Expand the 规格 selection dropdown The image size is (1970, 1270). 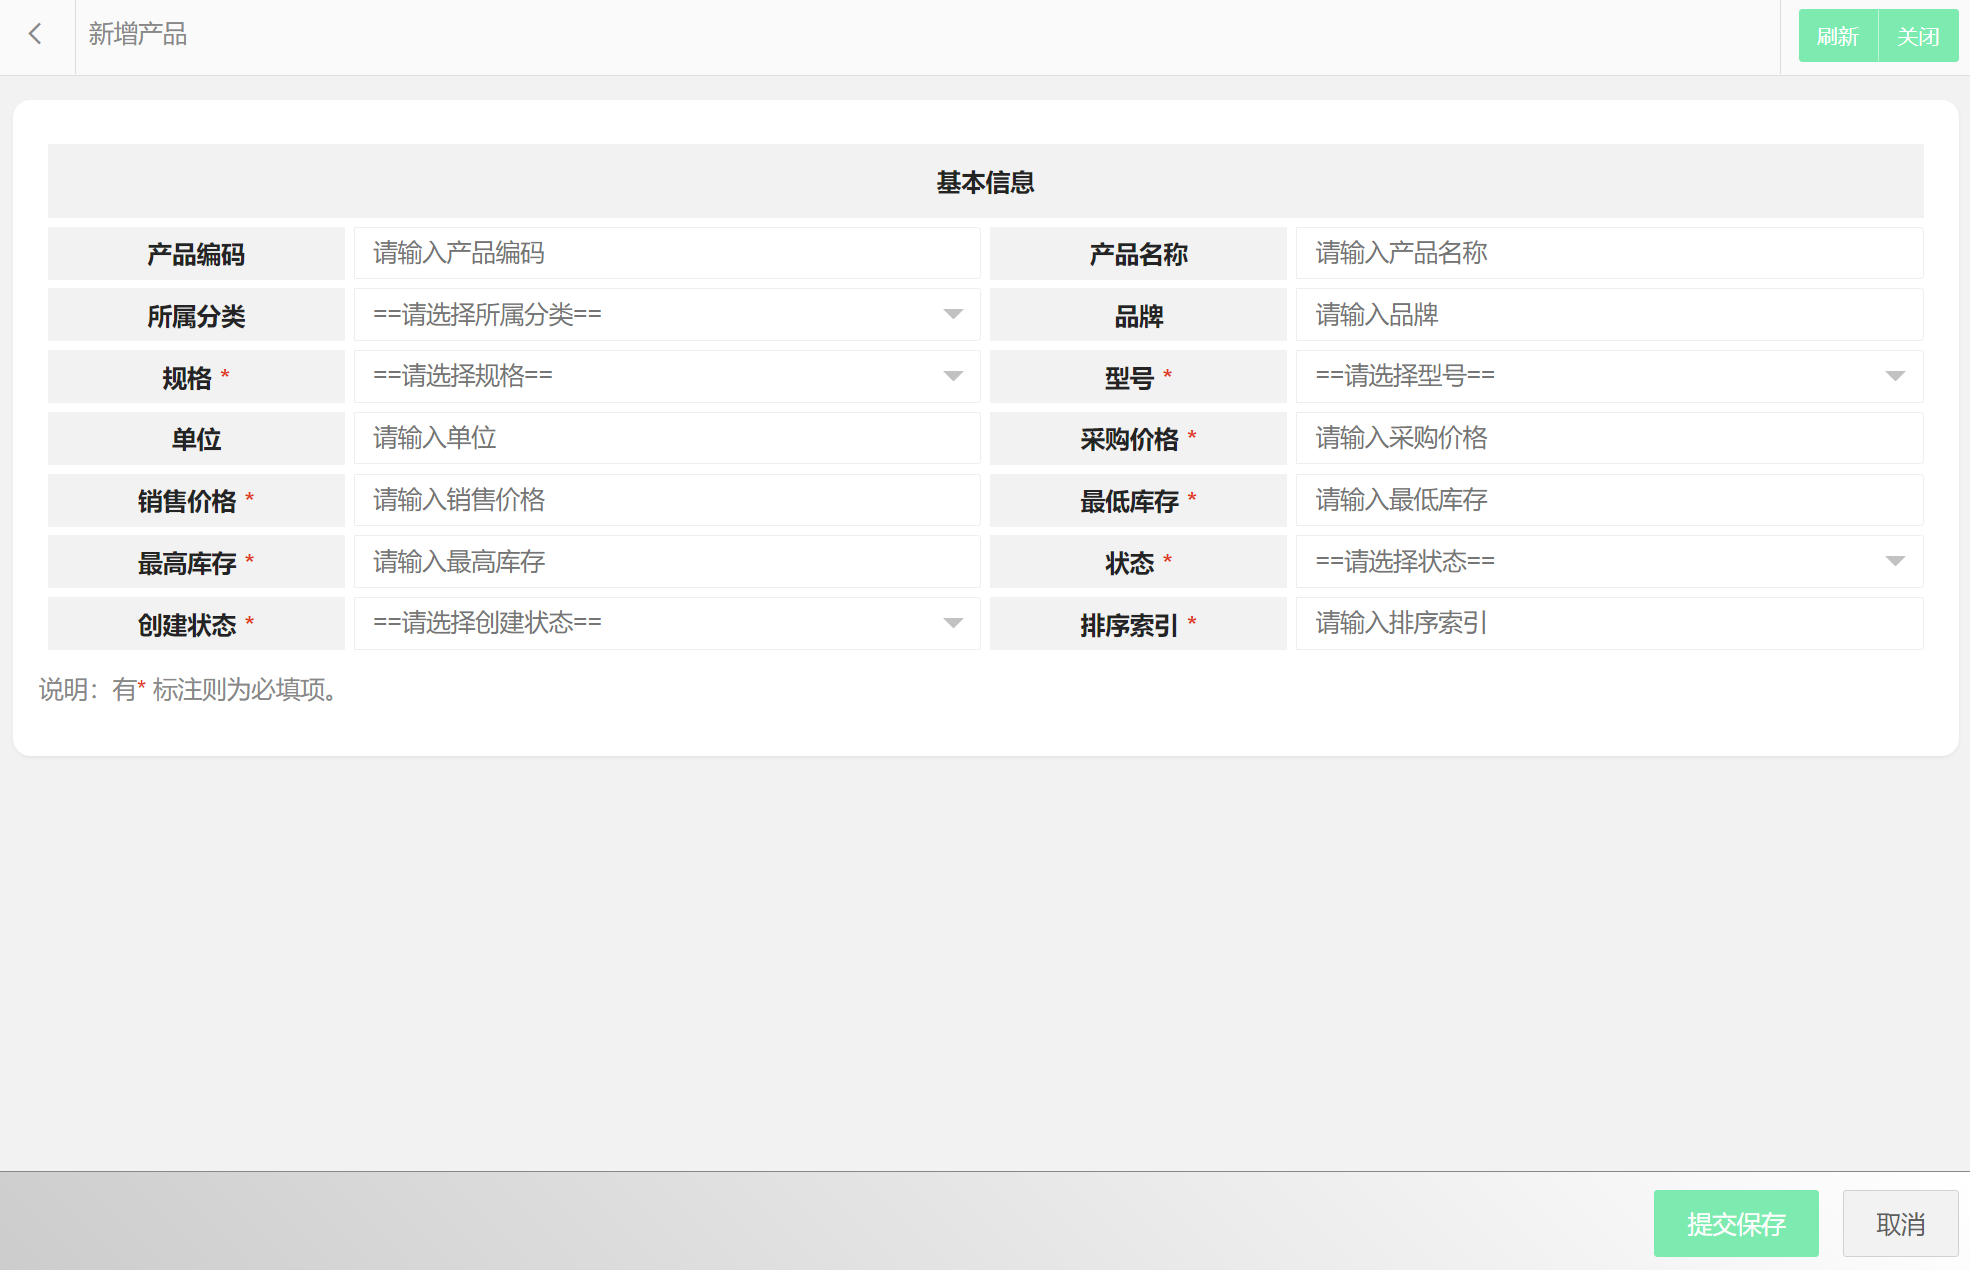click(x=666, y=377)
